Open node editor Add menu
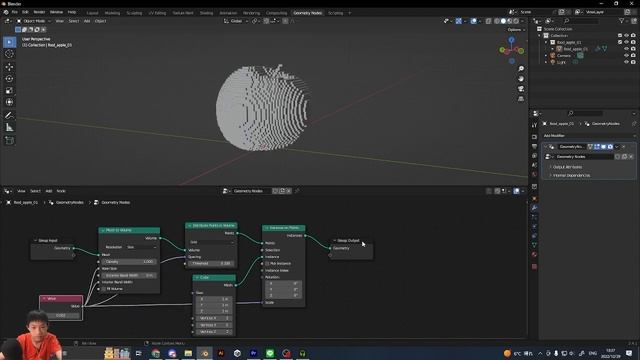 (x=49, y=191)
